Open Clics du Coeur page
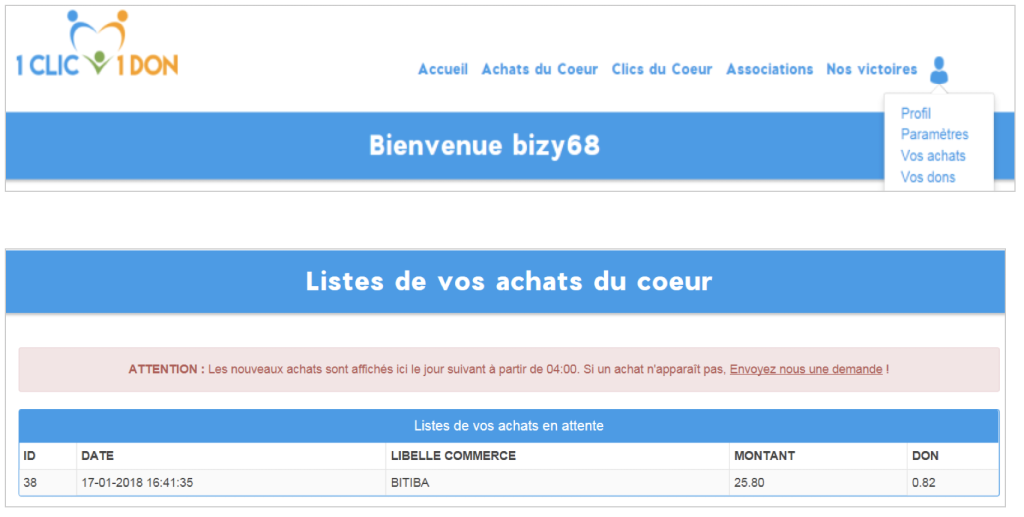The height and width of the screenshot is (517, 1024). [x=662, y=69]
